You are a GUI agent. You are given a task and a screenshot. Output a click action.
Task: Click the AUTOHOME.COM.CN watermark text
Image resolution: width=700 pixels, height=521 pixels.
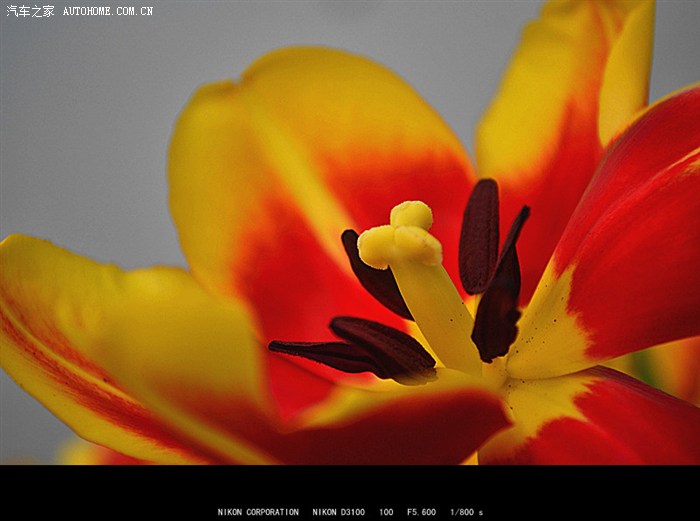click(108, 11)
